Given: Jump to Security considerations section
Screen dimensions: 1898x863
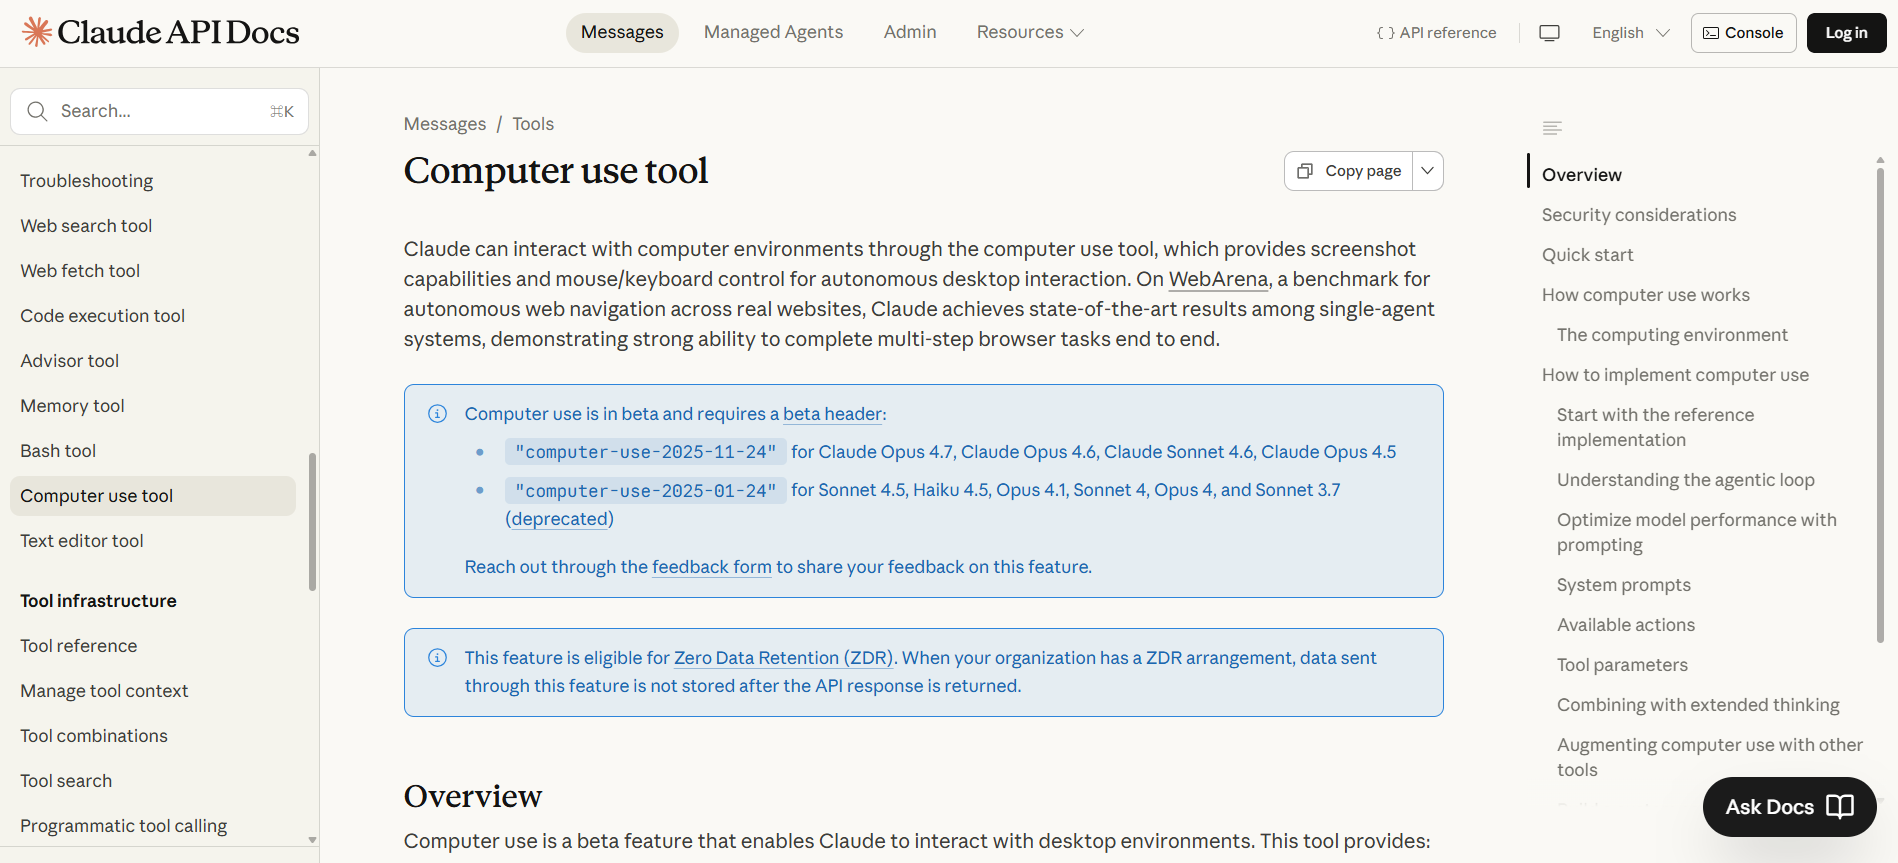Looking at the screenshot, I should (1639, 215).
